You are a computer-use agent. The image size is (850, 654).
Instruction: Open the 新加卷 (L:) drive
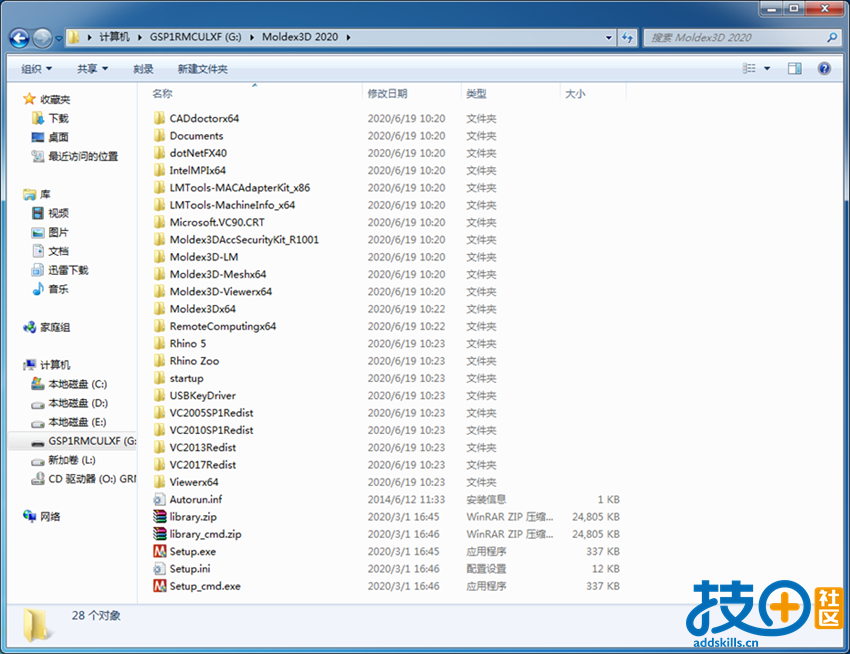pyautogui.click(x=72, y=460)
